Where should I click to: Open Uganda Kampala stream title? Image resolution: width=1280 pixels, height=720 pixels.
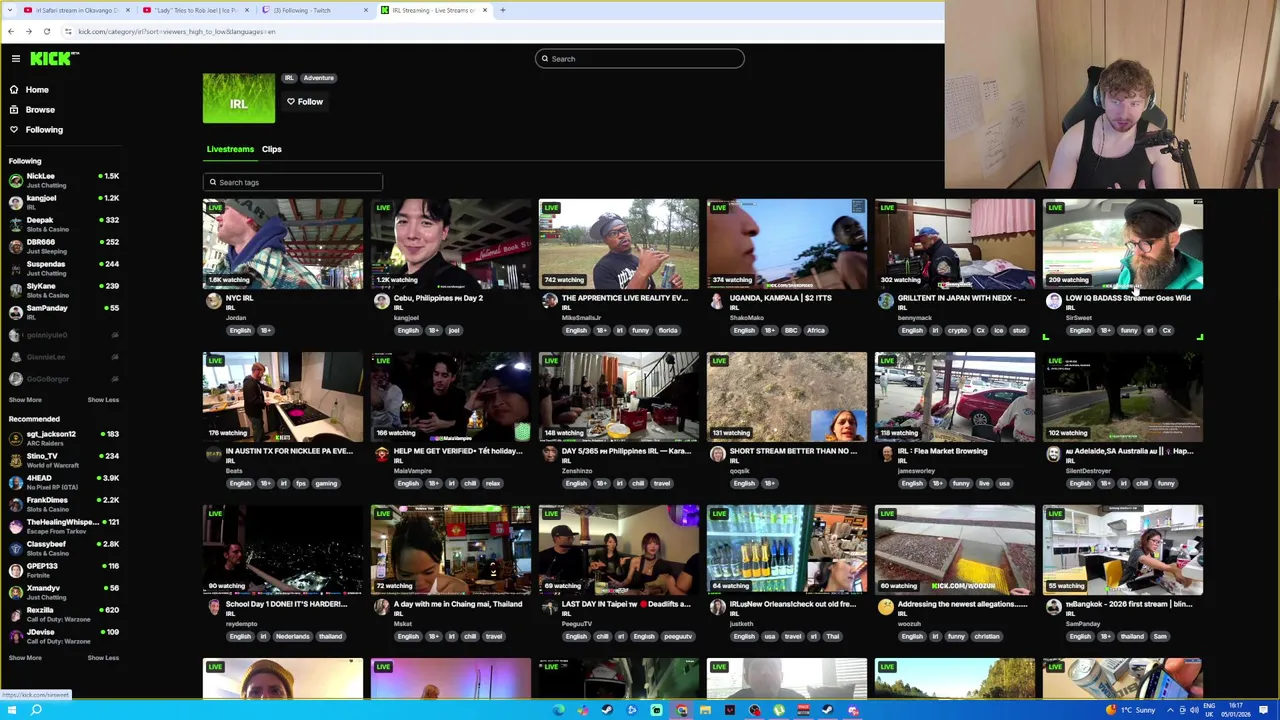(x=781, y=298)
